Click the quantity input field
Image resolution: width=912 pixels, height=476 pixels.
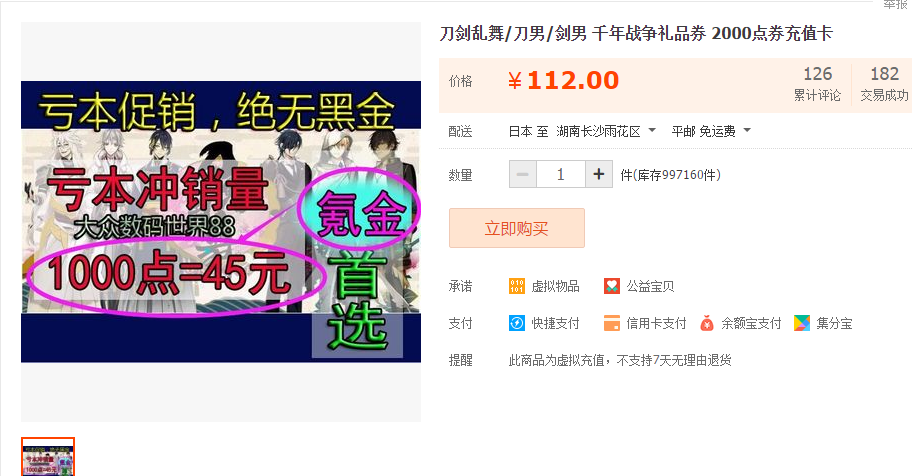click(561, 174)
